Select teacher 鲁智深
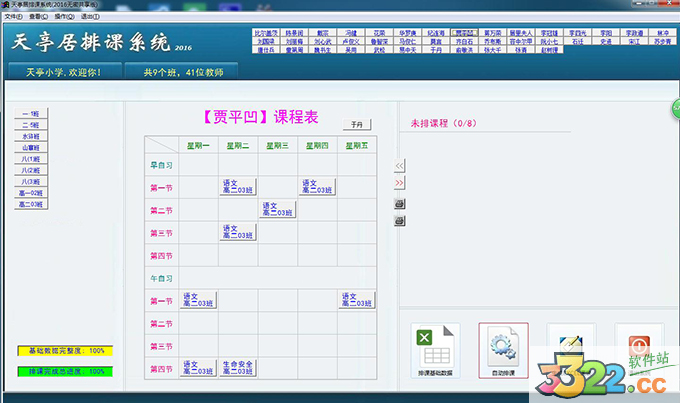This screenshot has height=403, width=680. tap(379, 42)
